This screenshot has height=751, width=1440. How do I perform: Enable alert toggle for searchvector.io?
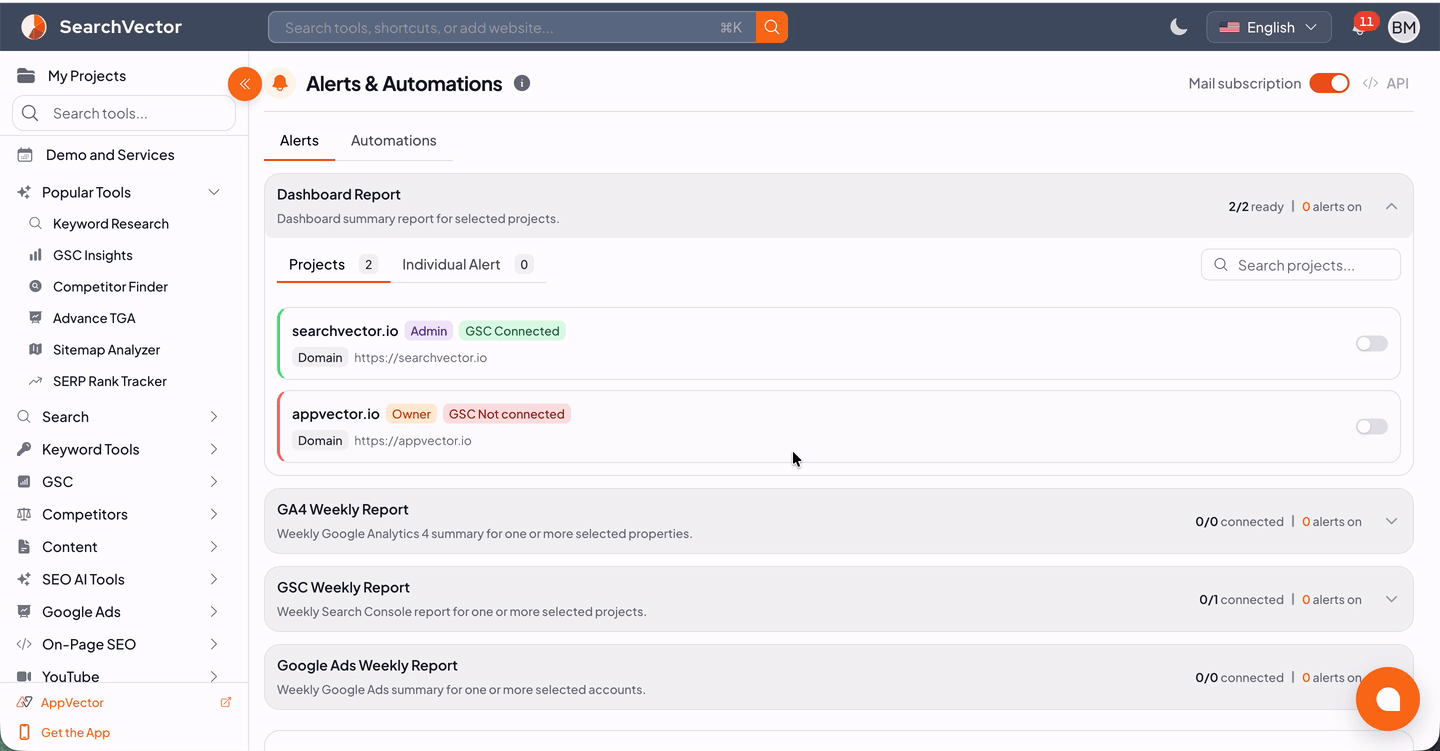[x=1372, y=344]
